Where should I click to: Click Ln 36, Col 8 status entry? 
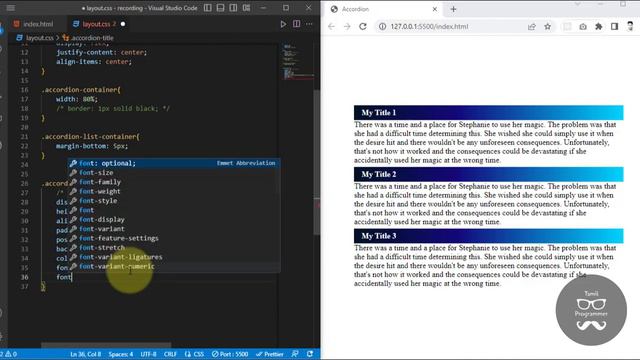pos(85,354)
